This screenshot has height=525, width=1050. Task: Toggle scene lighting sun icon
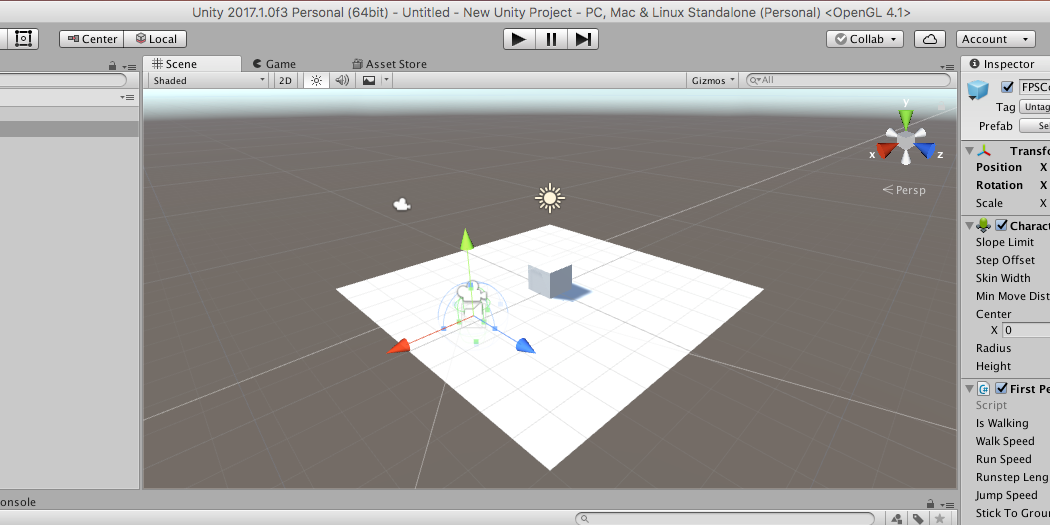316,80
